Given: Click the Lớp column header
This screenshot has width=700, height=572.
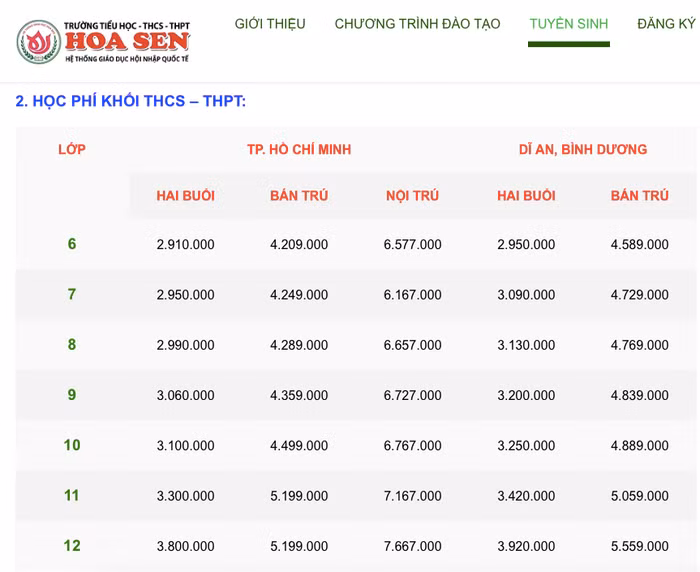Looking at the screenshot, I should [72, 149].
